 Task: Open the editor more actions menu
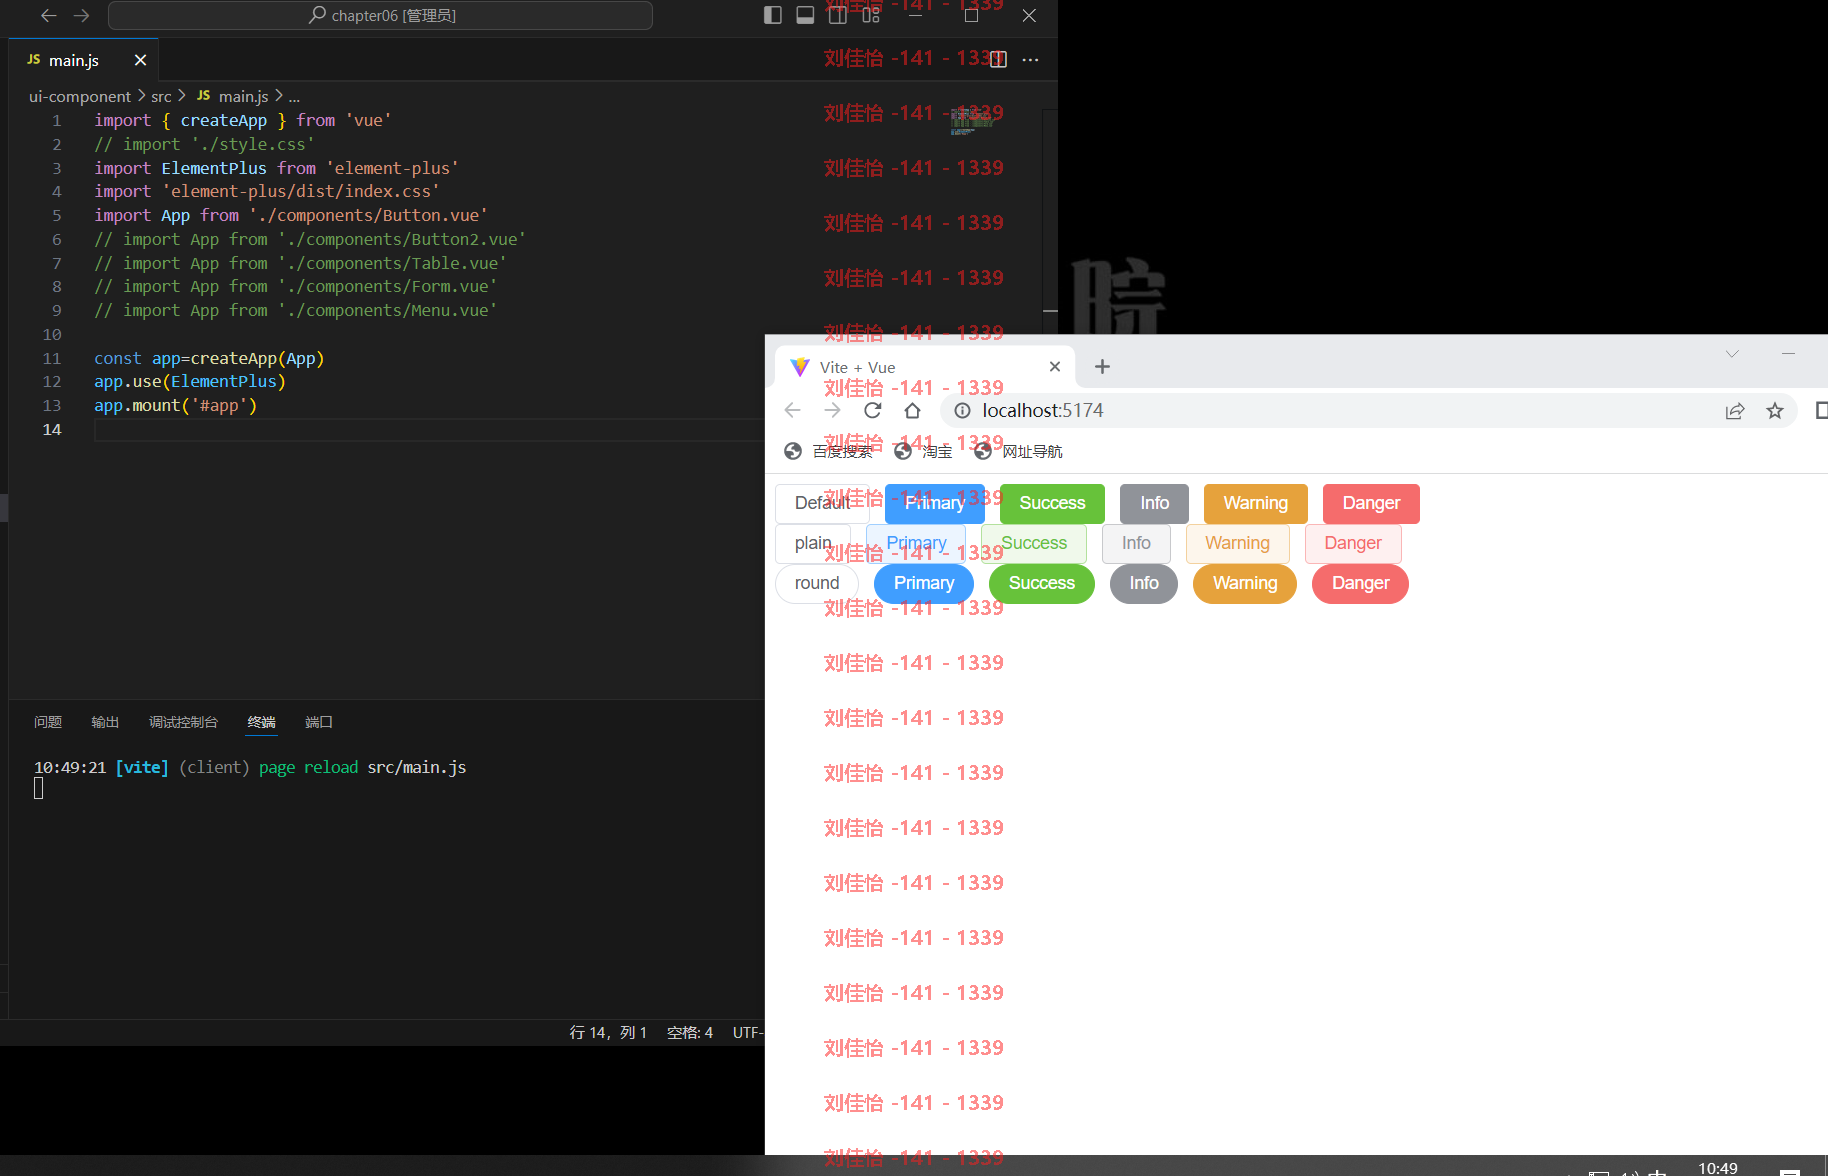(x=1030, y=60)
